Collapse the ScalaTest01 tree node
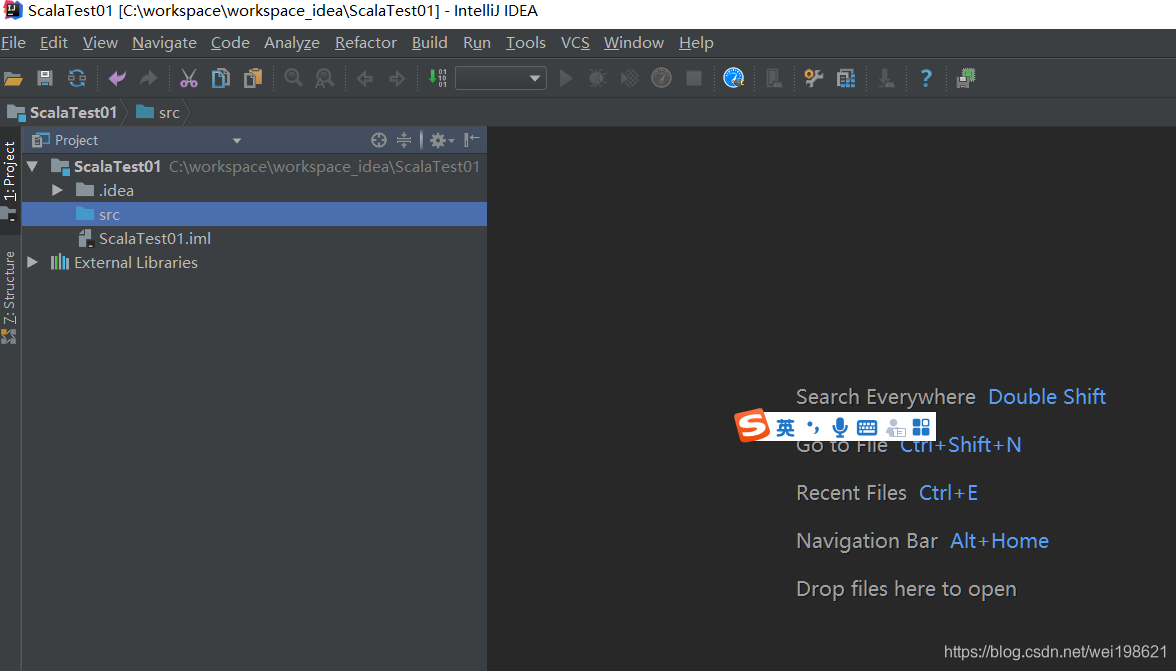Image resolution: width=1176 pixels, height=671 pixels. click(31, 166)
